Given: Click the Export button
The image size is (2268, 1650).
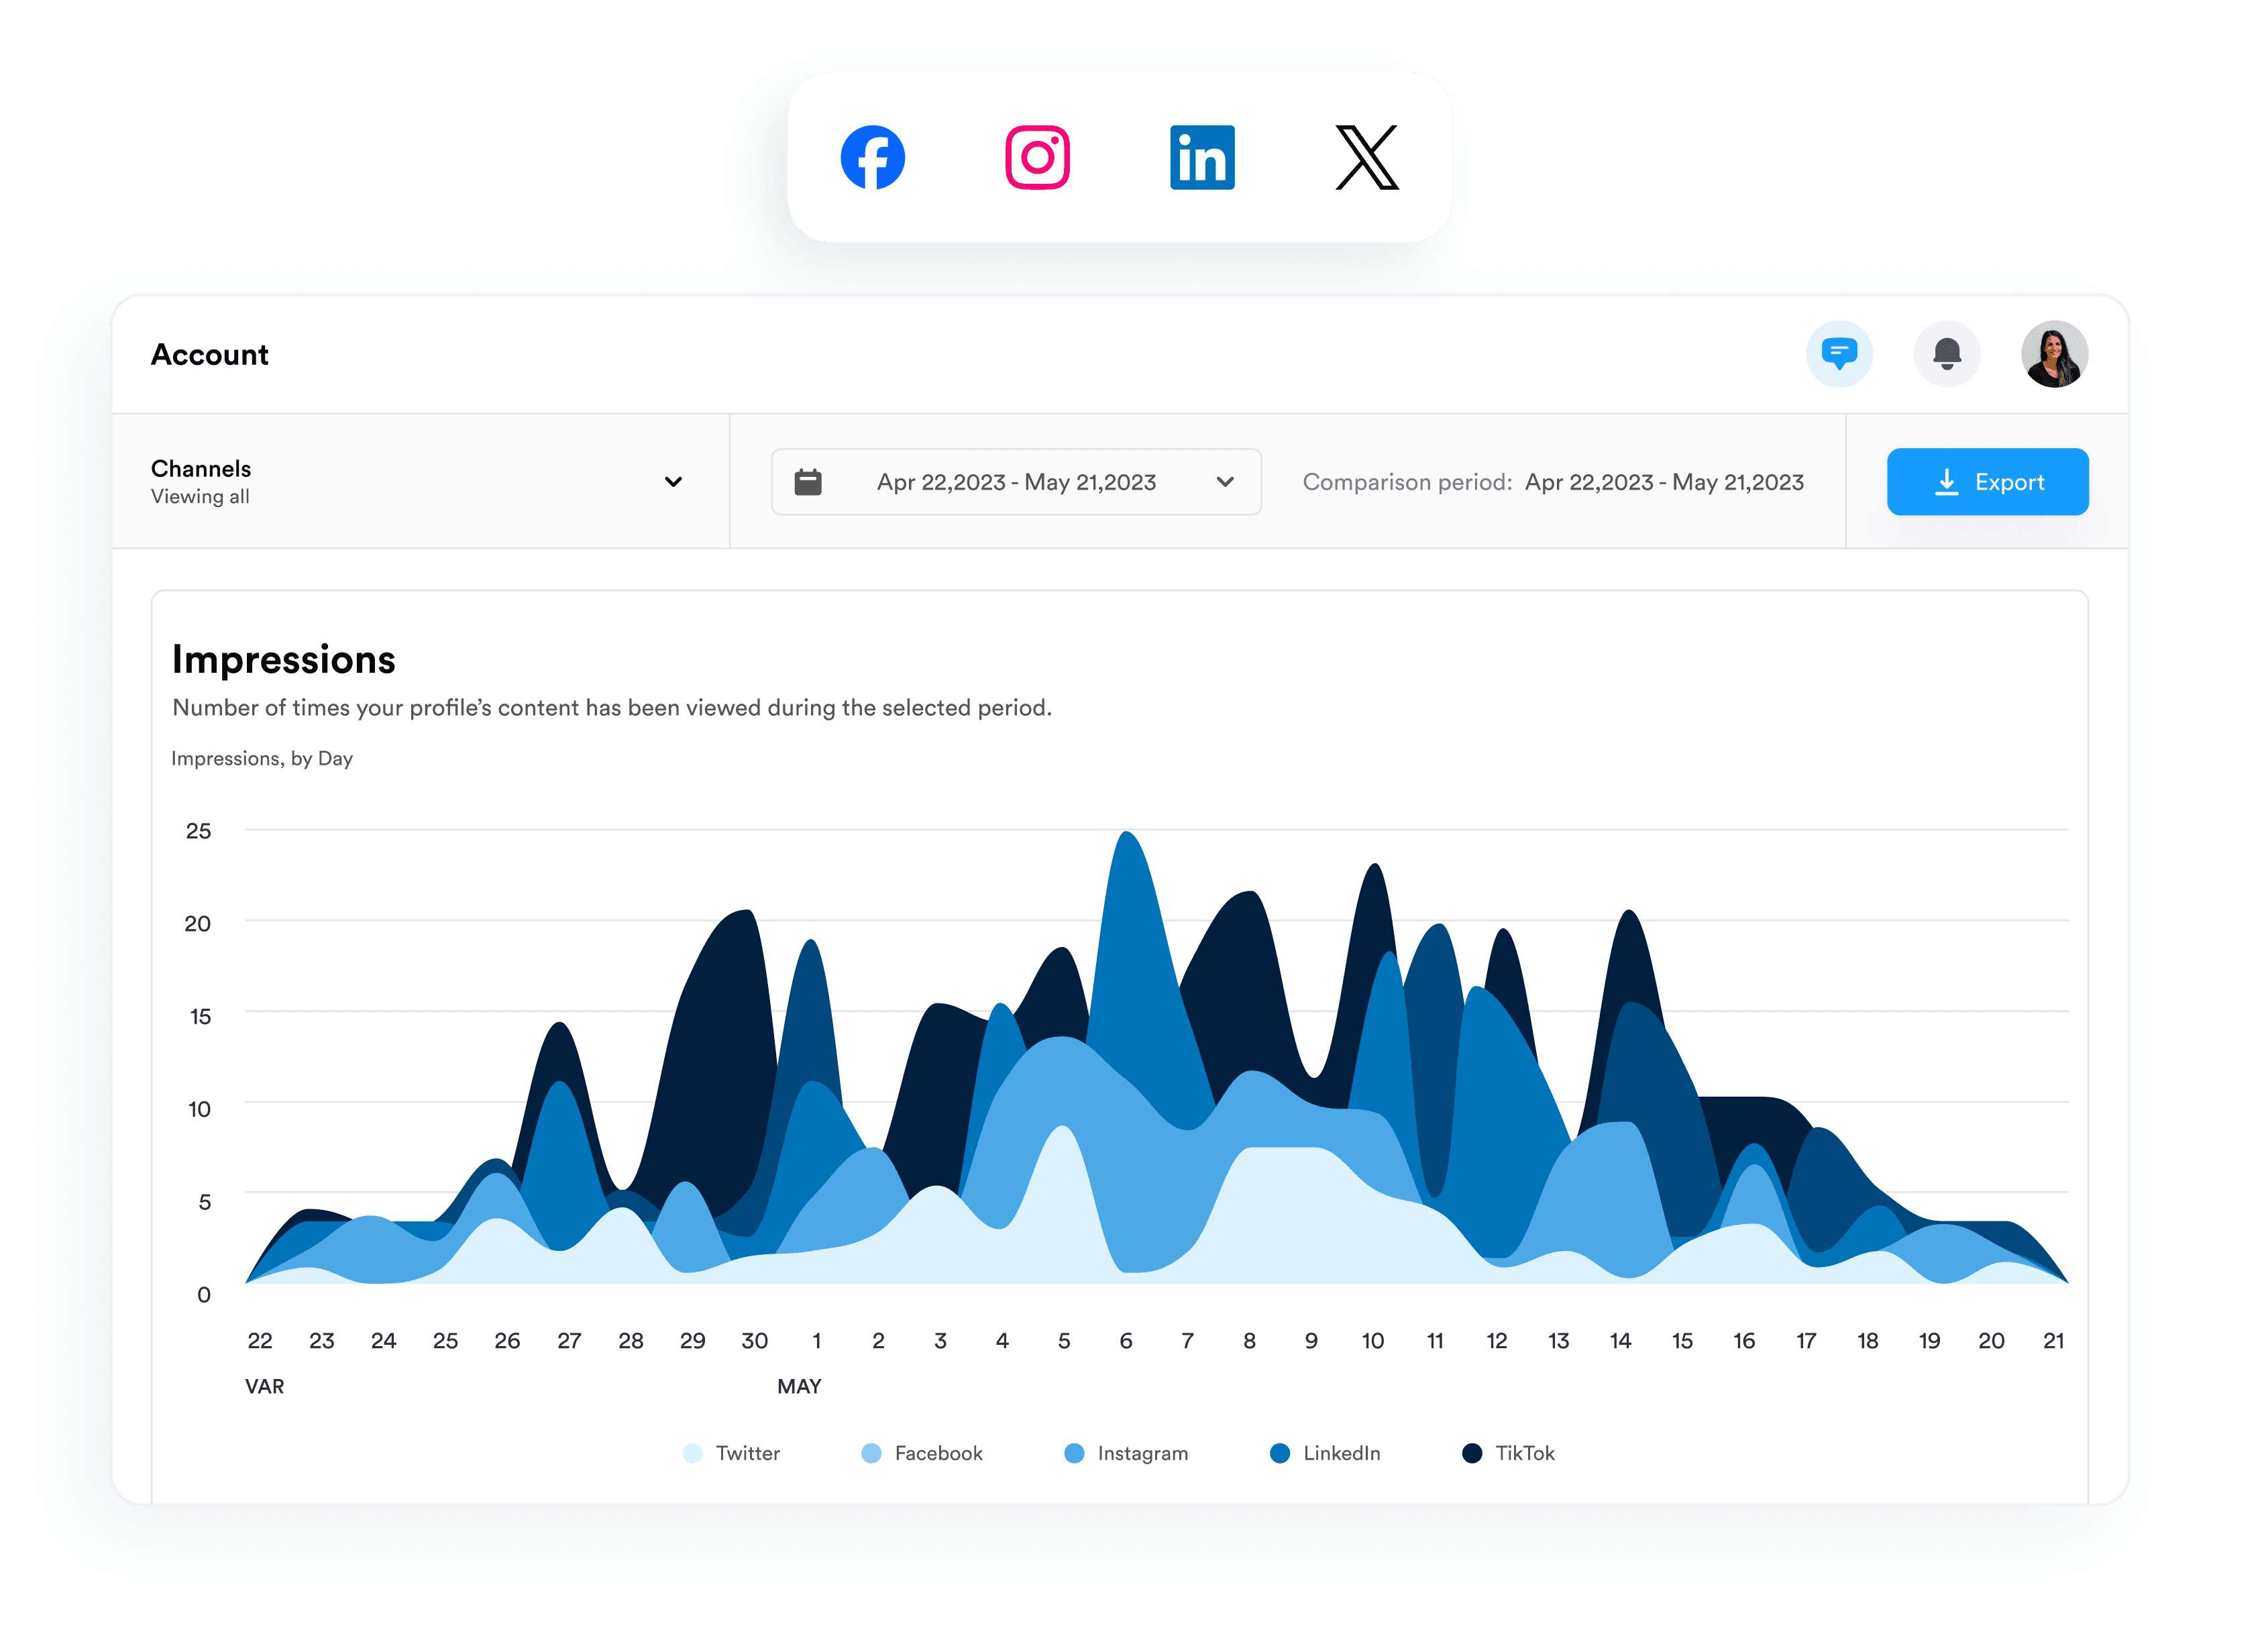Looking at the screenshot, I should coord(1988,481).
